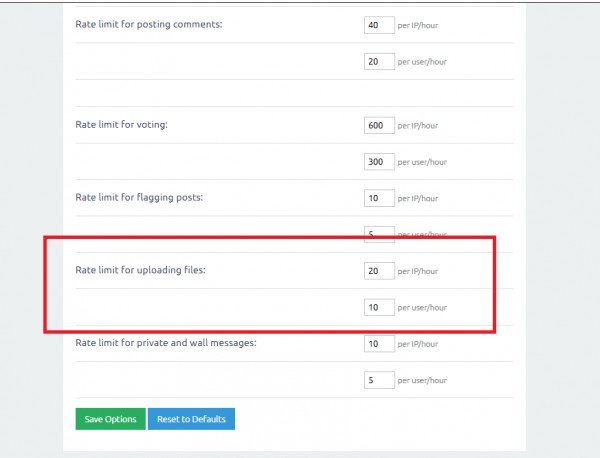
Task: Click 'per IP/hour' text beside posting comments field
Action: 418,25
